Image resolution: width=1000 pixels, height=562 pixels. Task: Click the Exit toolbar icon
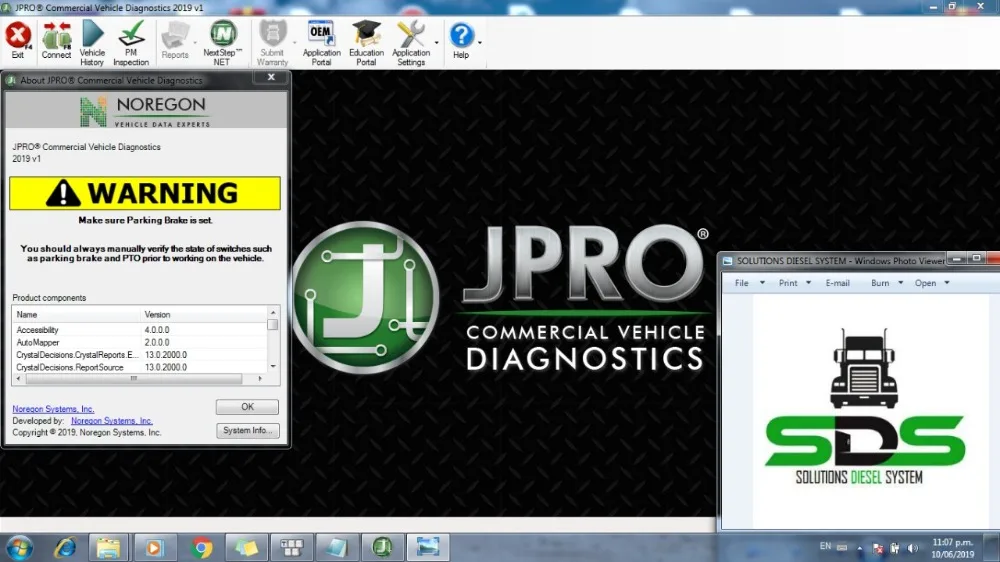click(18, 40)
